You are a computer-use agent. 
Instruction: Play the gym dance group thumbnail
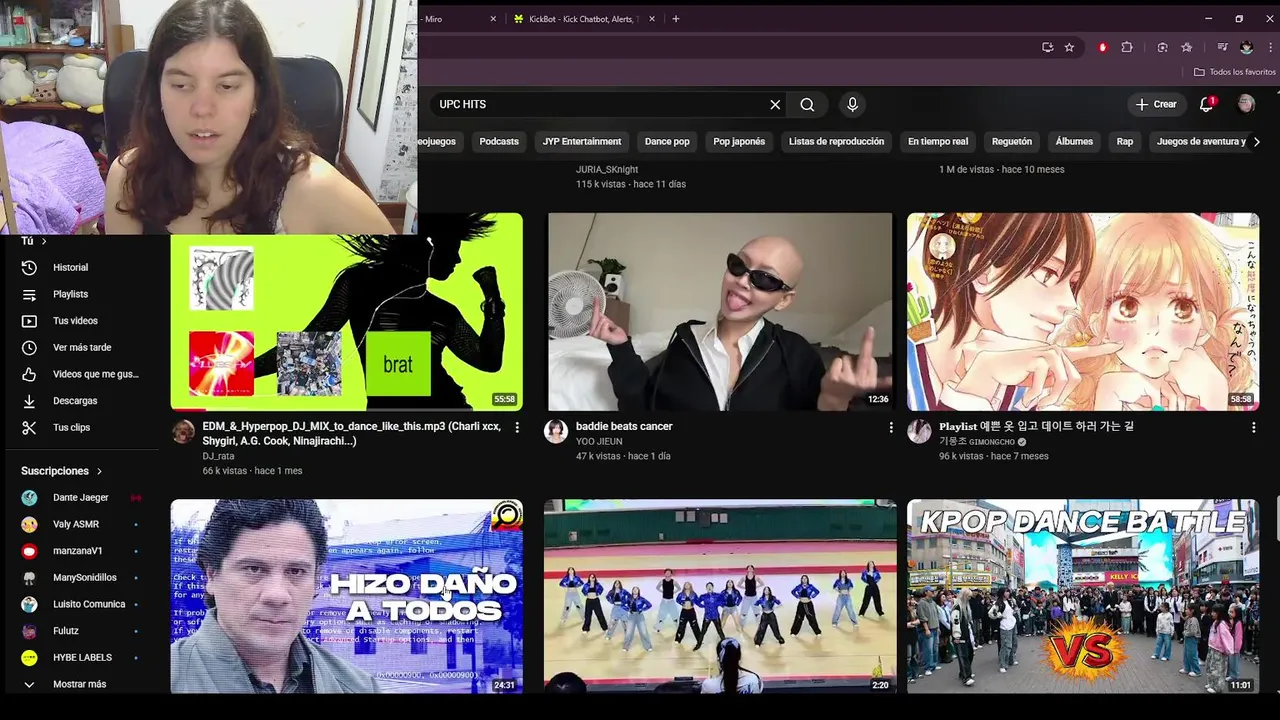coord(720,596)
